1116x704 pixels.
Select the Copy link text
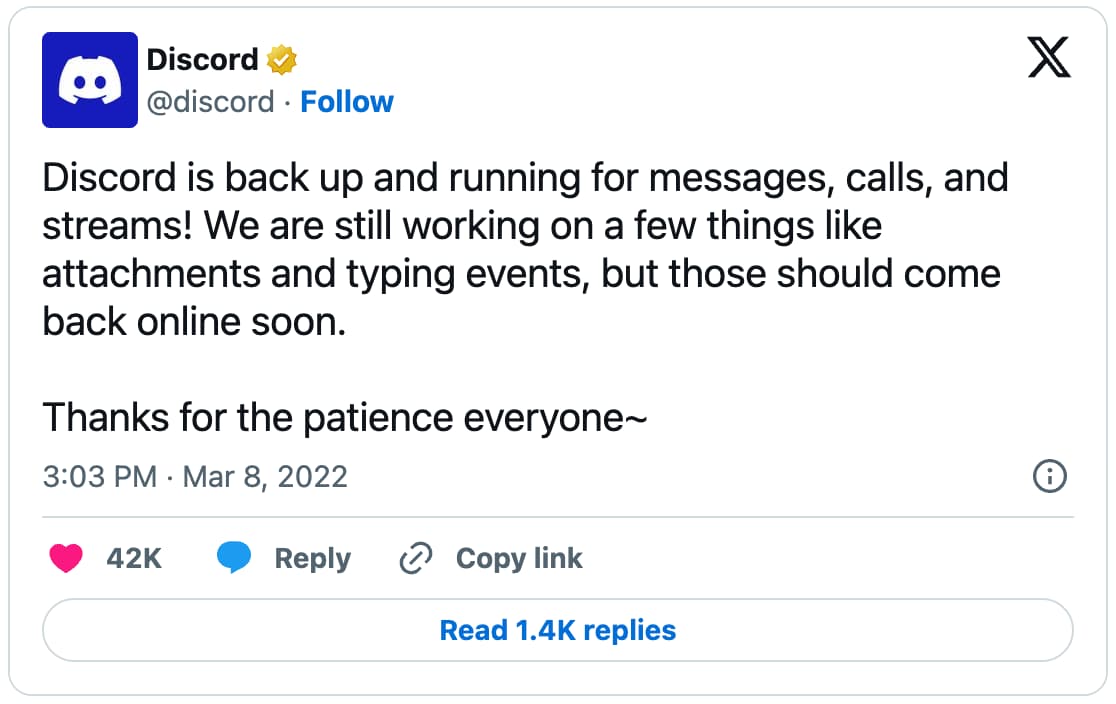(519, 559)
